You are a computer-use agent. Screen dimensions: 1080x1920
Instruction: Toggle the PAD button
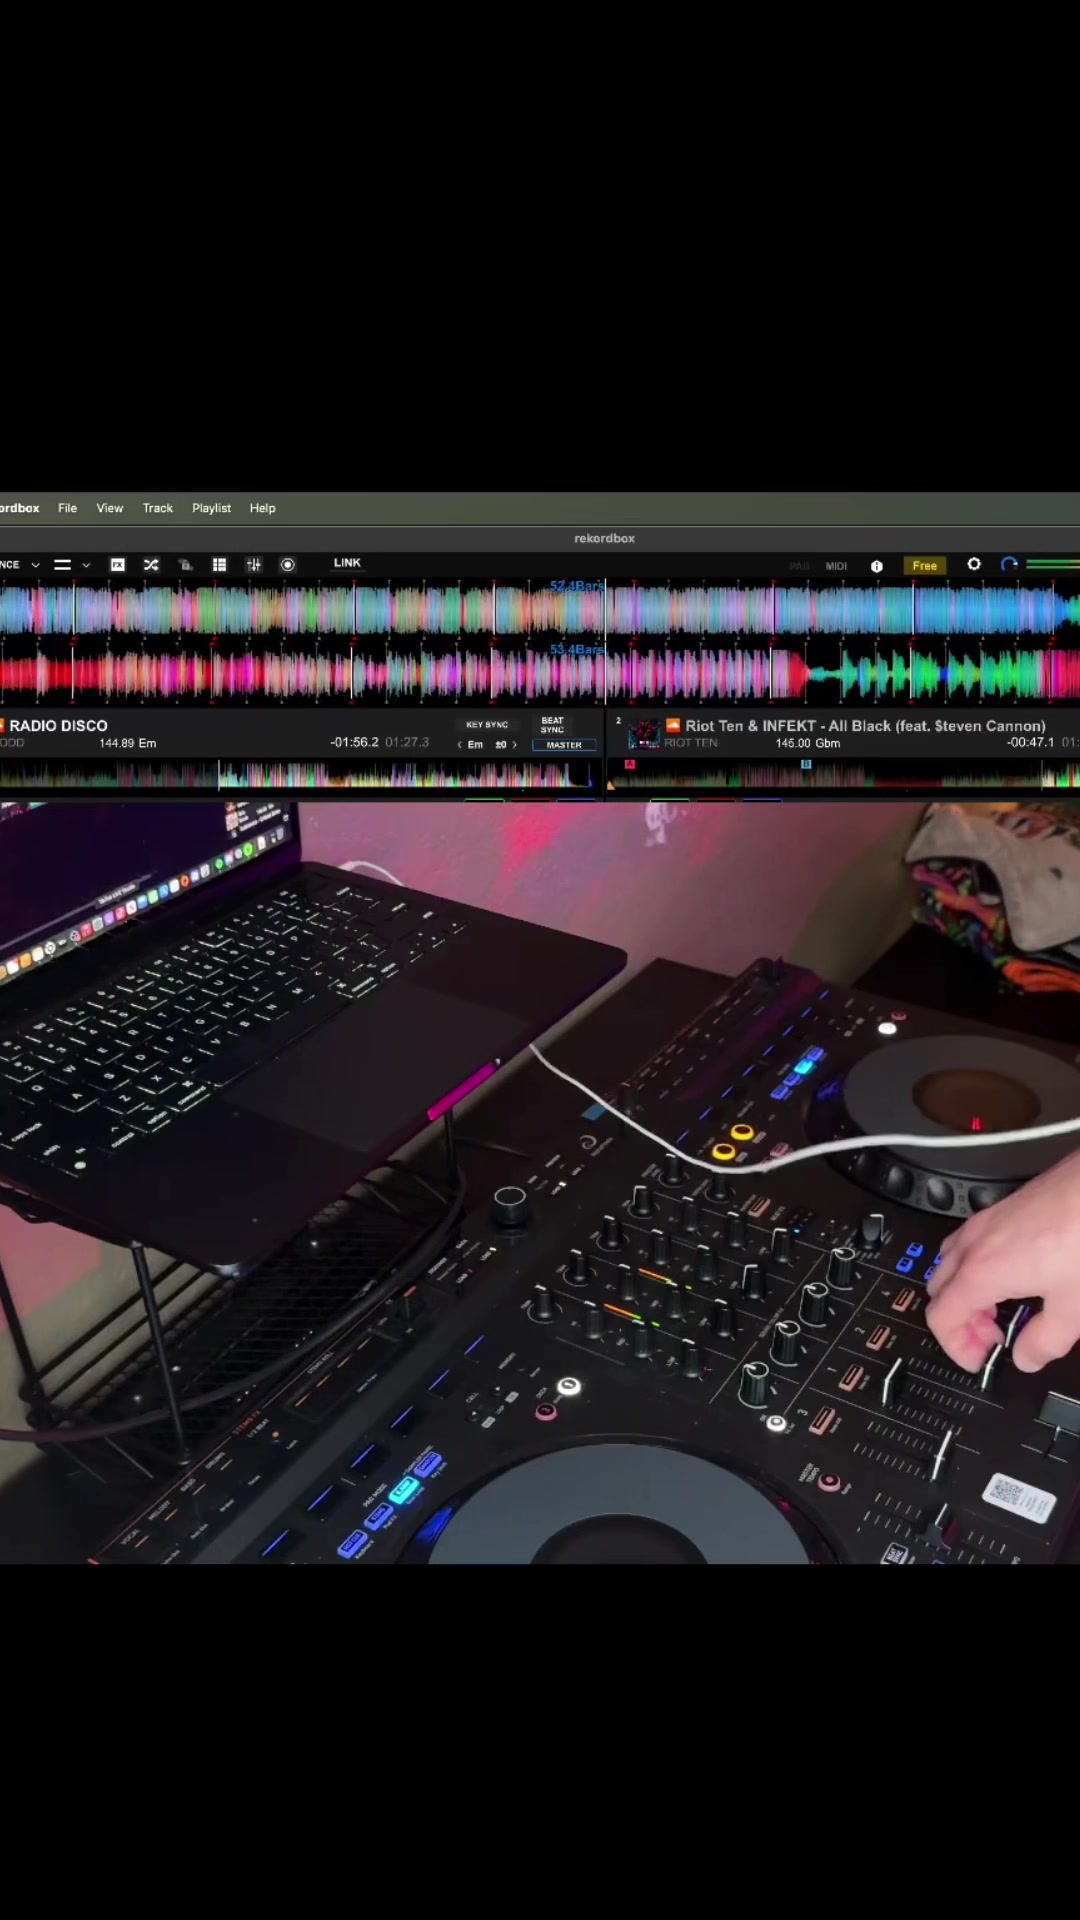[x=799, y=566]
